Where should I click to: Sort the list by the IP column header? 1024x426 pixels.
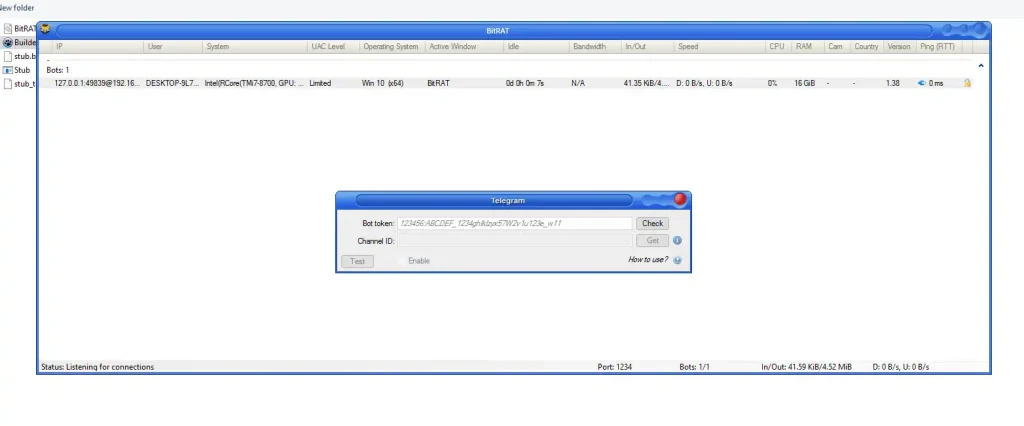tap(60, 47)
